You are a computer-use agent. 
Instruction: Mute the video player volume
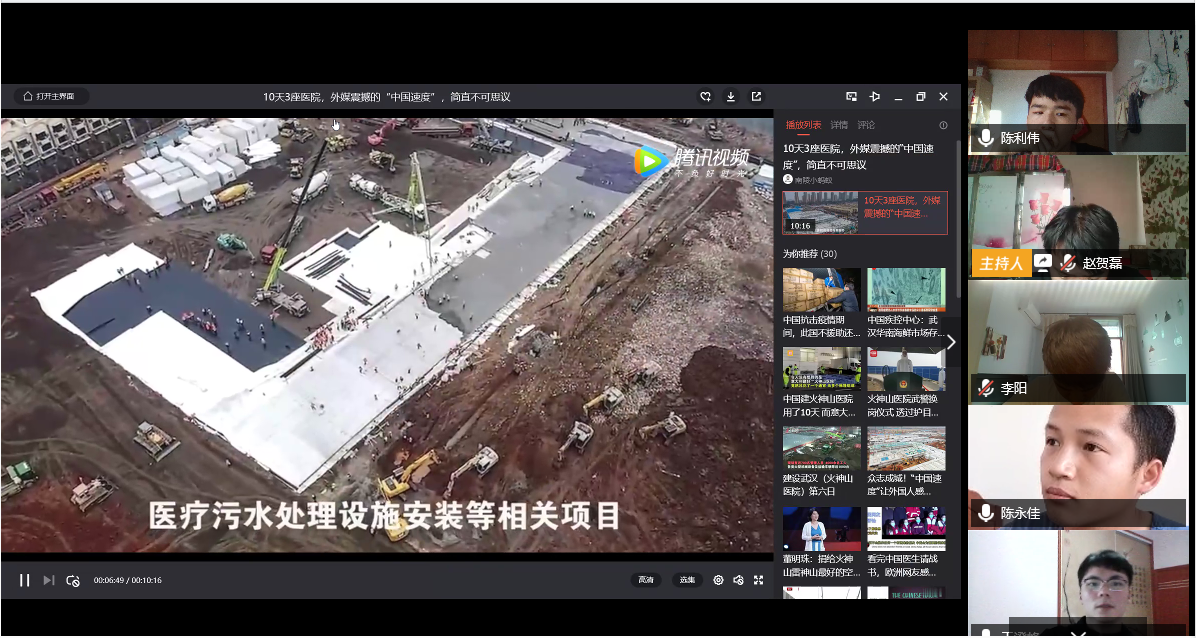pyautogui.click(x=738, y=580)
